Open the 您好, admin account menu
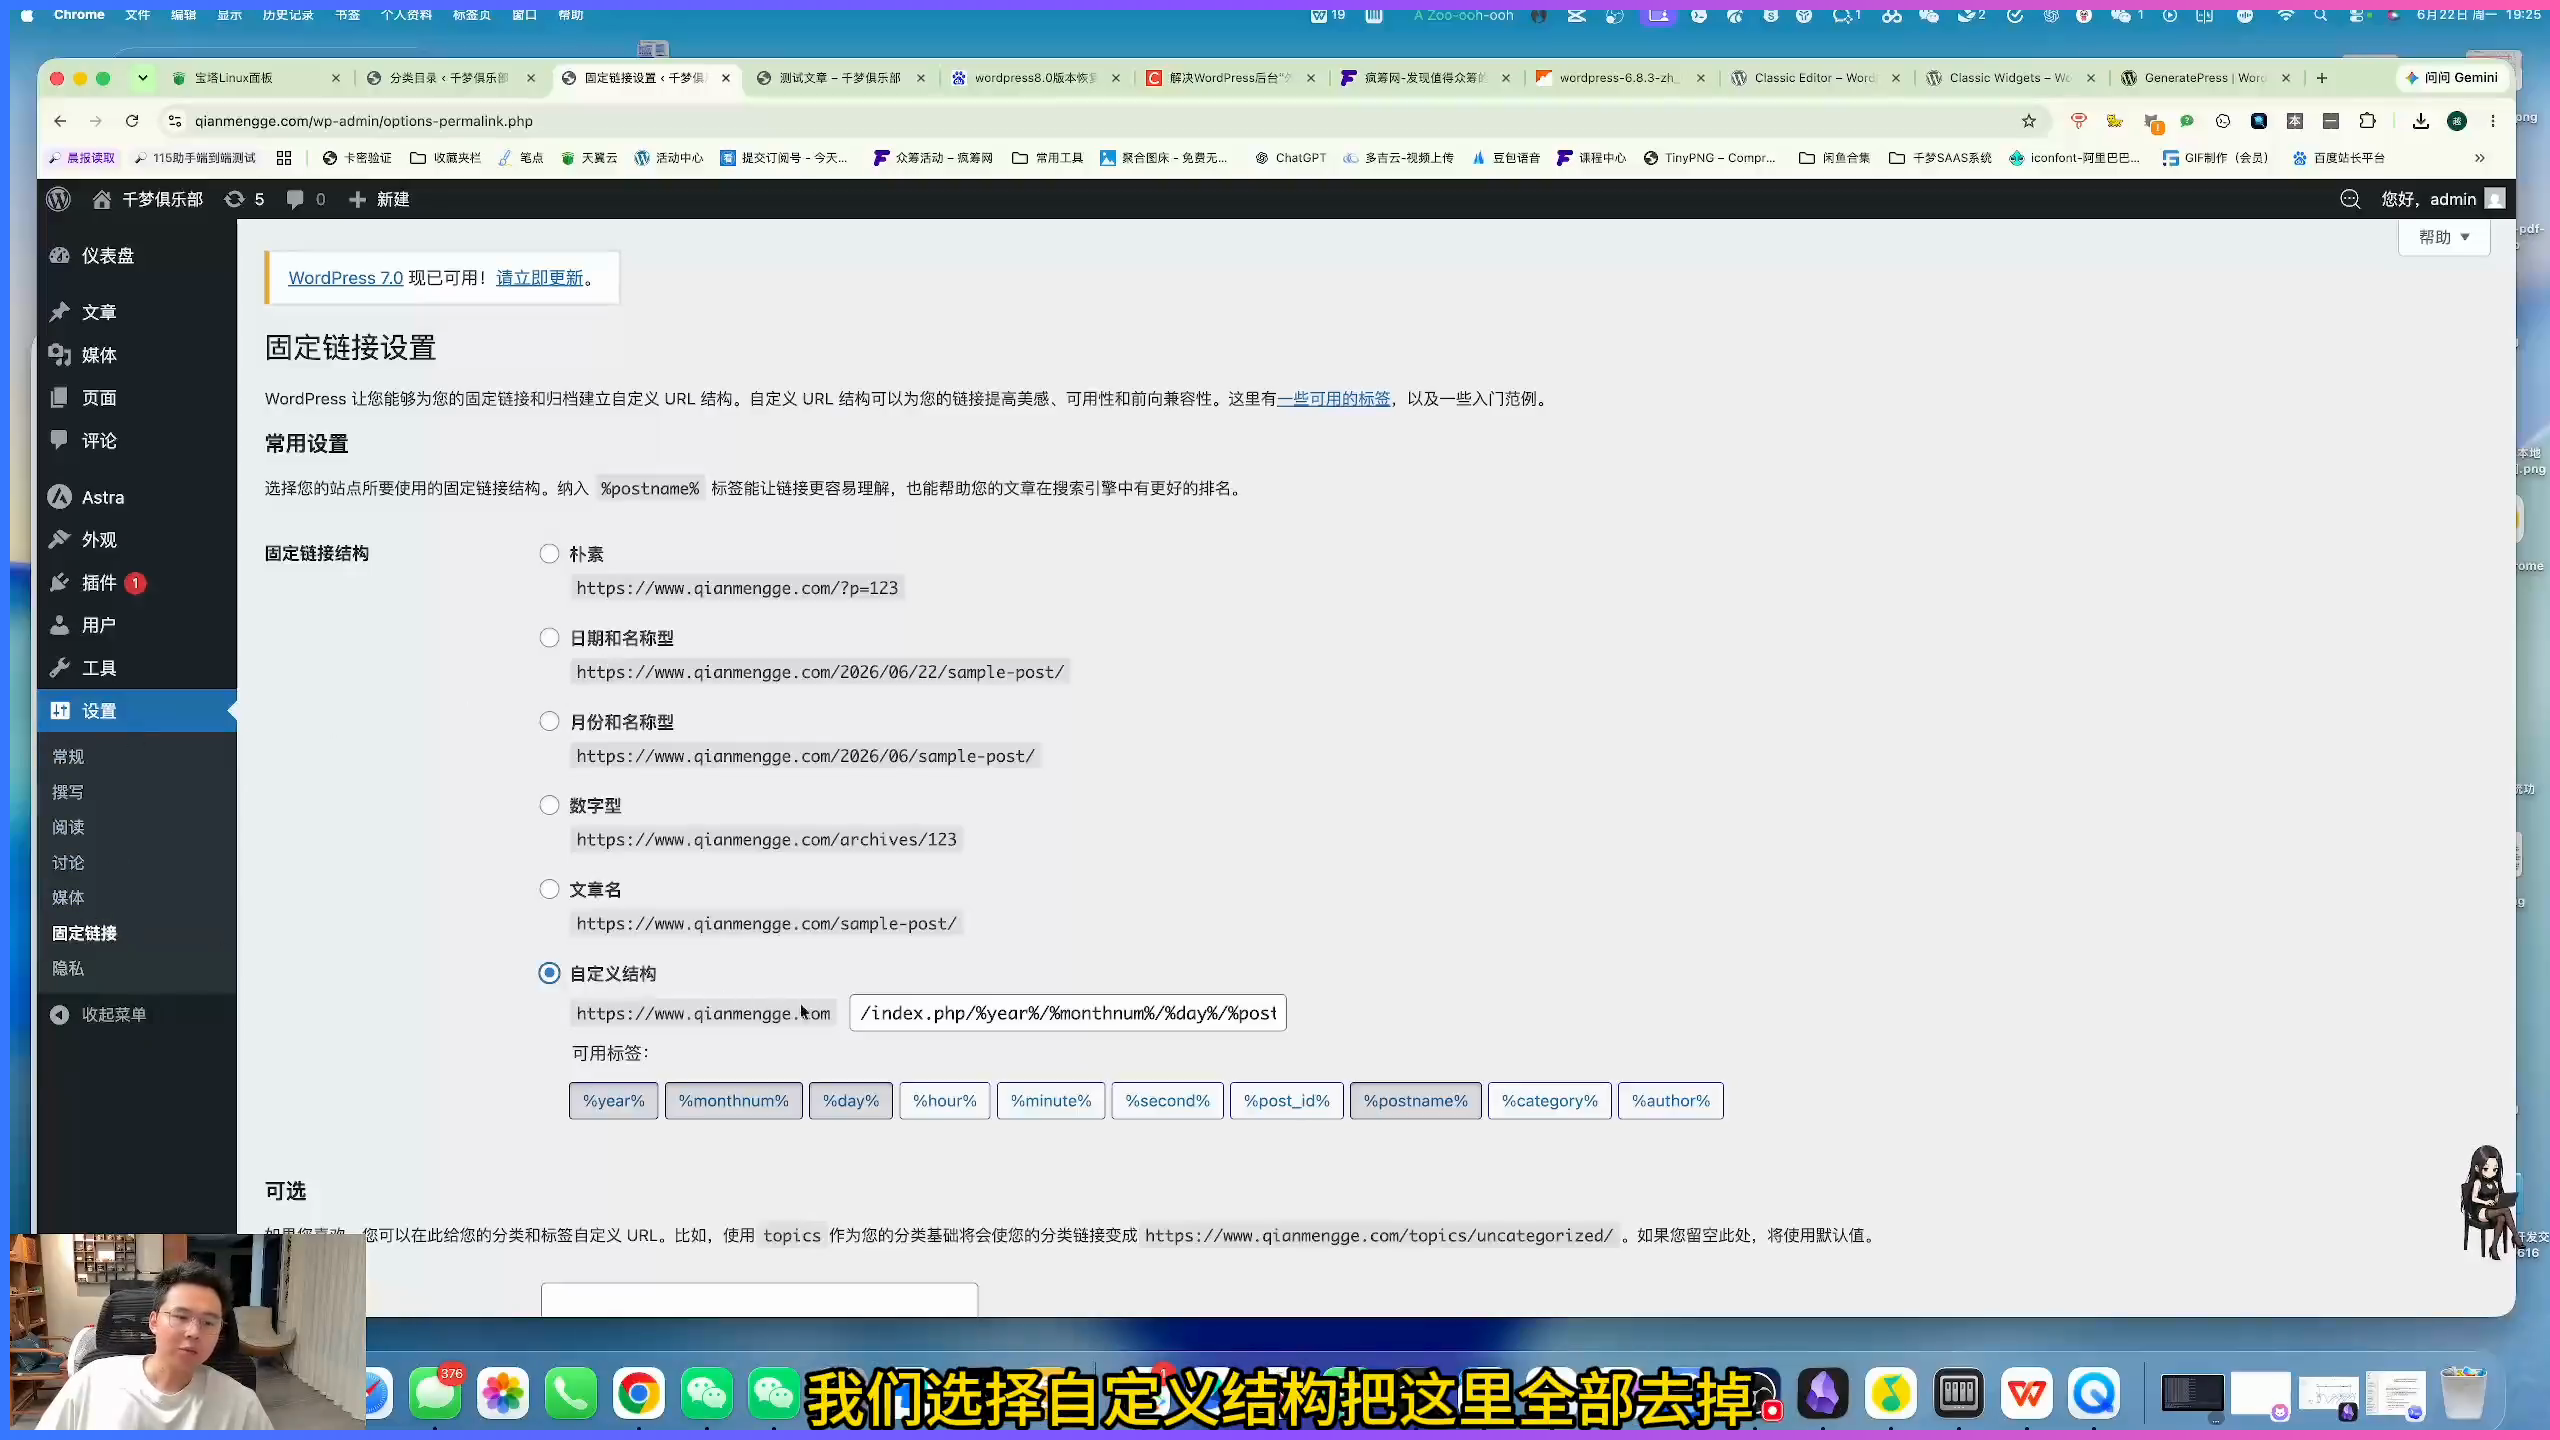Screen dimensions: 2560x1440 2443,199
